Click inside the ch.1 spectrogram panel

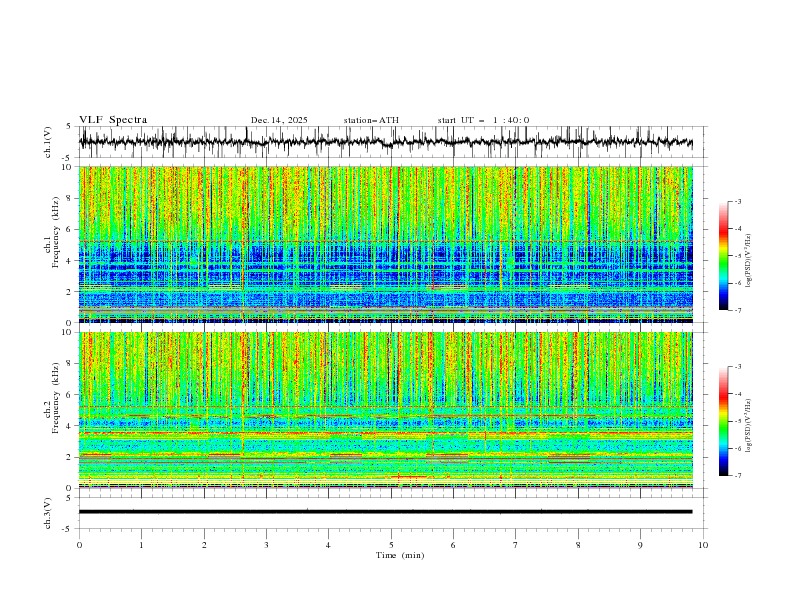[385, 244]
